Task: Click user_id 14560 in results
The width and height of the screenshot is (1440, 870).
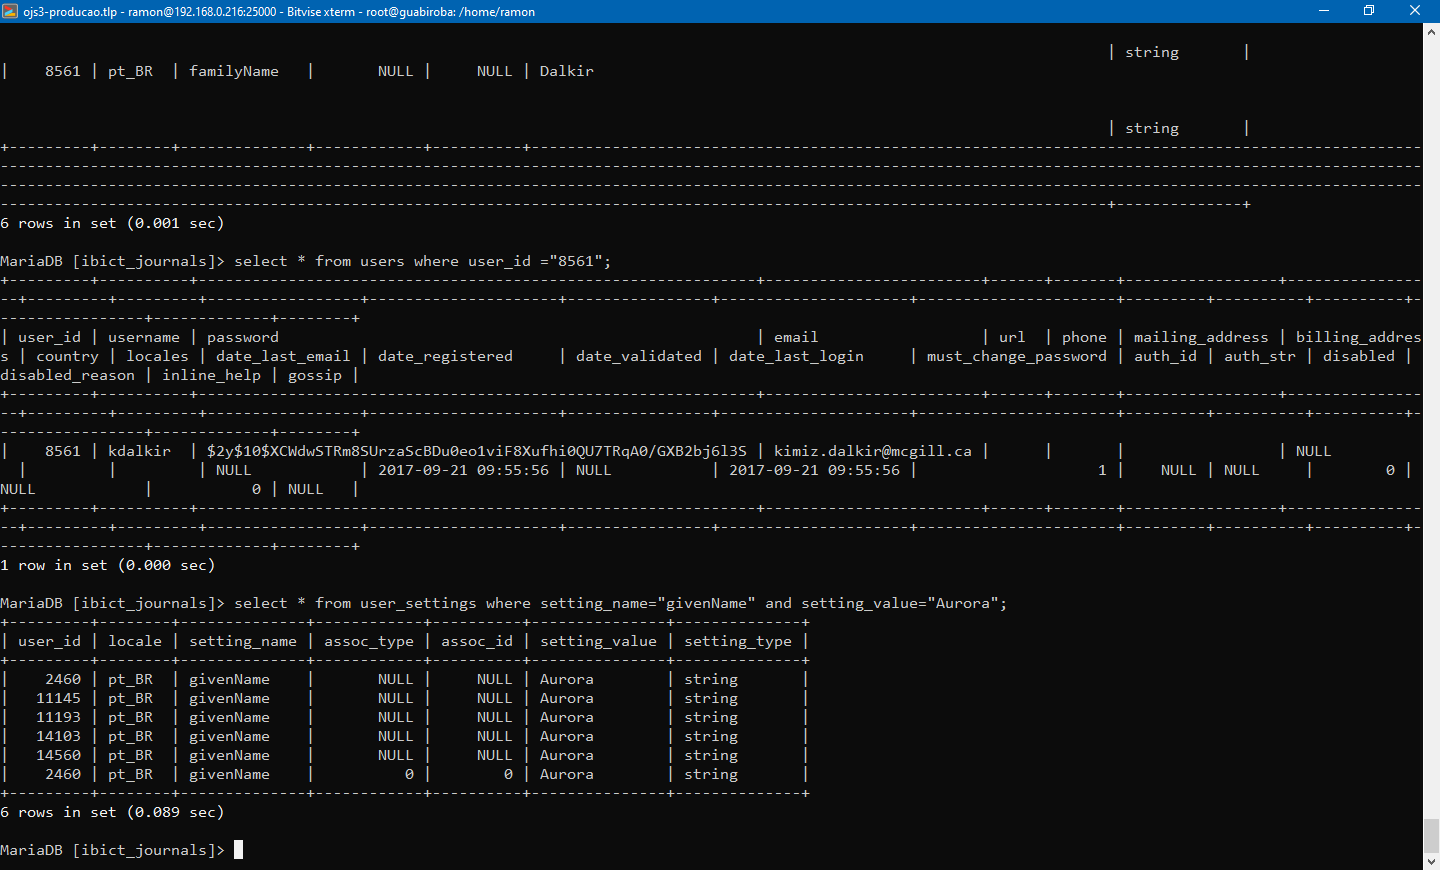Action: tap(59, 755)
